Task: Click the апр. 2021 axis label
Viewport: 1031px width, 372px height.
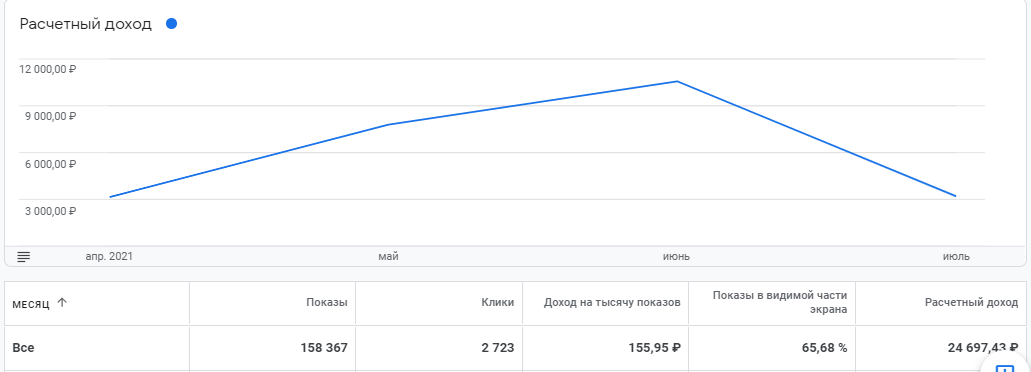Action: (x=109, y=256)
